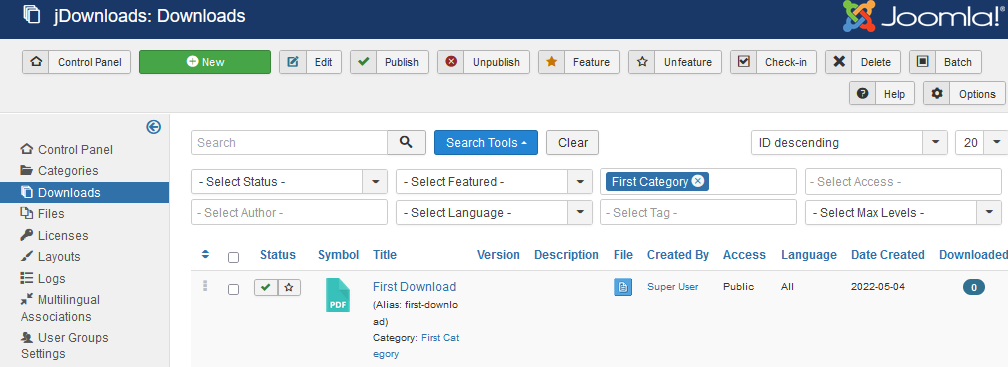Click the Super User author link
Image resolution: width=1008 pixels, height=367 pixels.
[x=672, y=287]
